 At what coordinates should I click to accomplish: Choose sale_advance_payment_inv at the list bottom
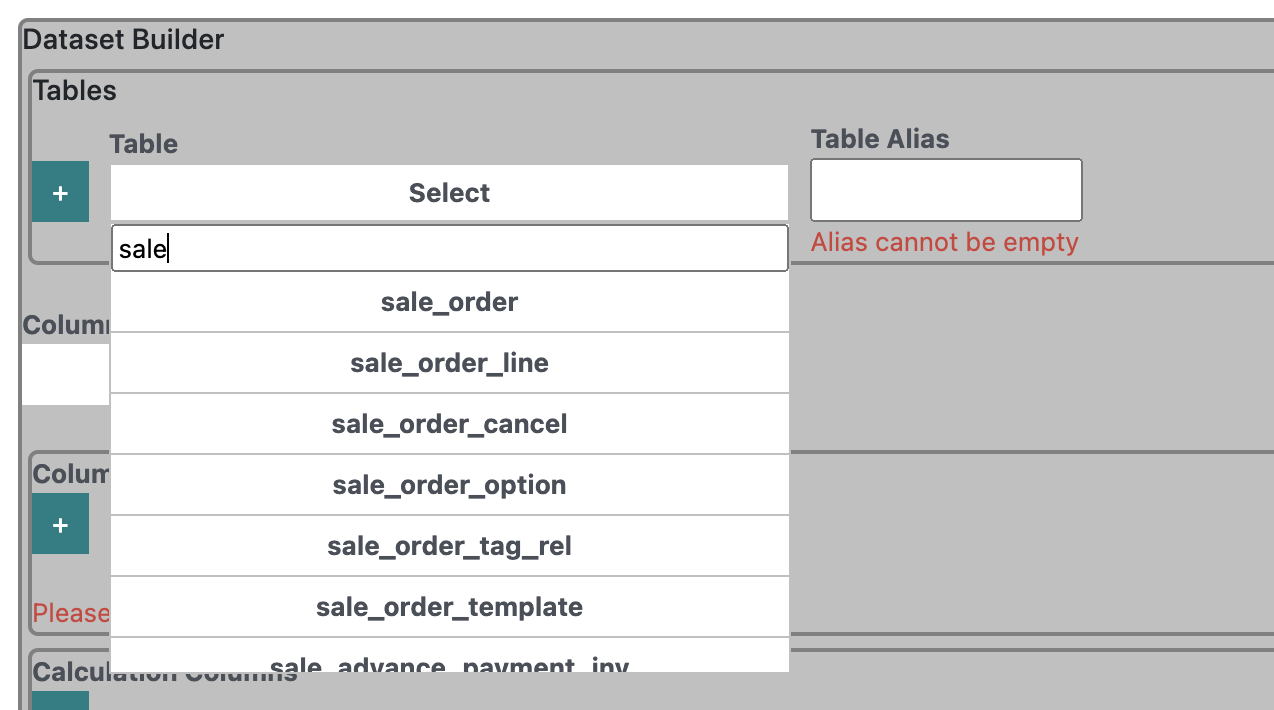point(449,656)
